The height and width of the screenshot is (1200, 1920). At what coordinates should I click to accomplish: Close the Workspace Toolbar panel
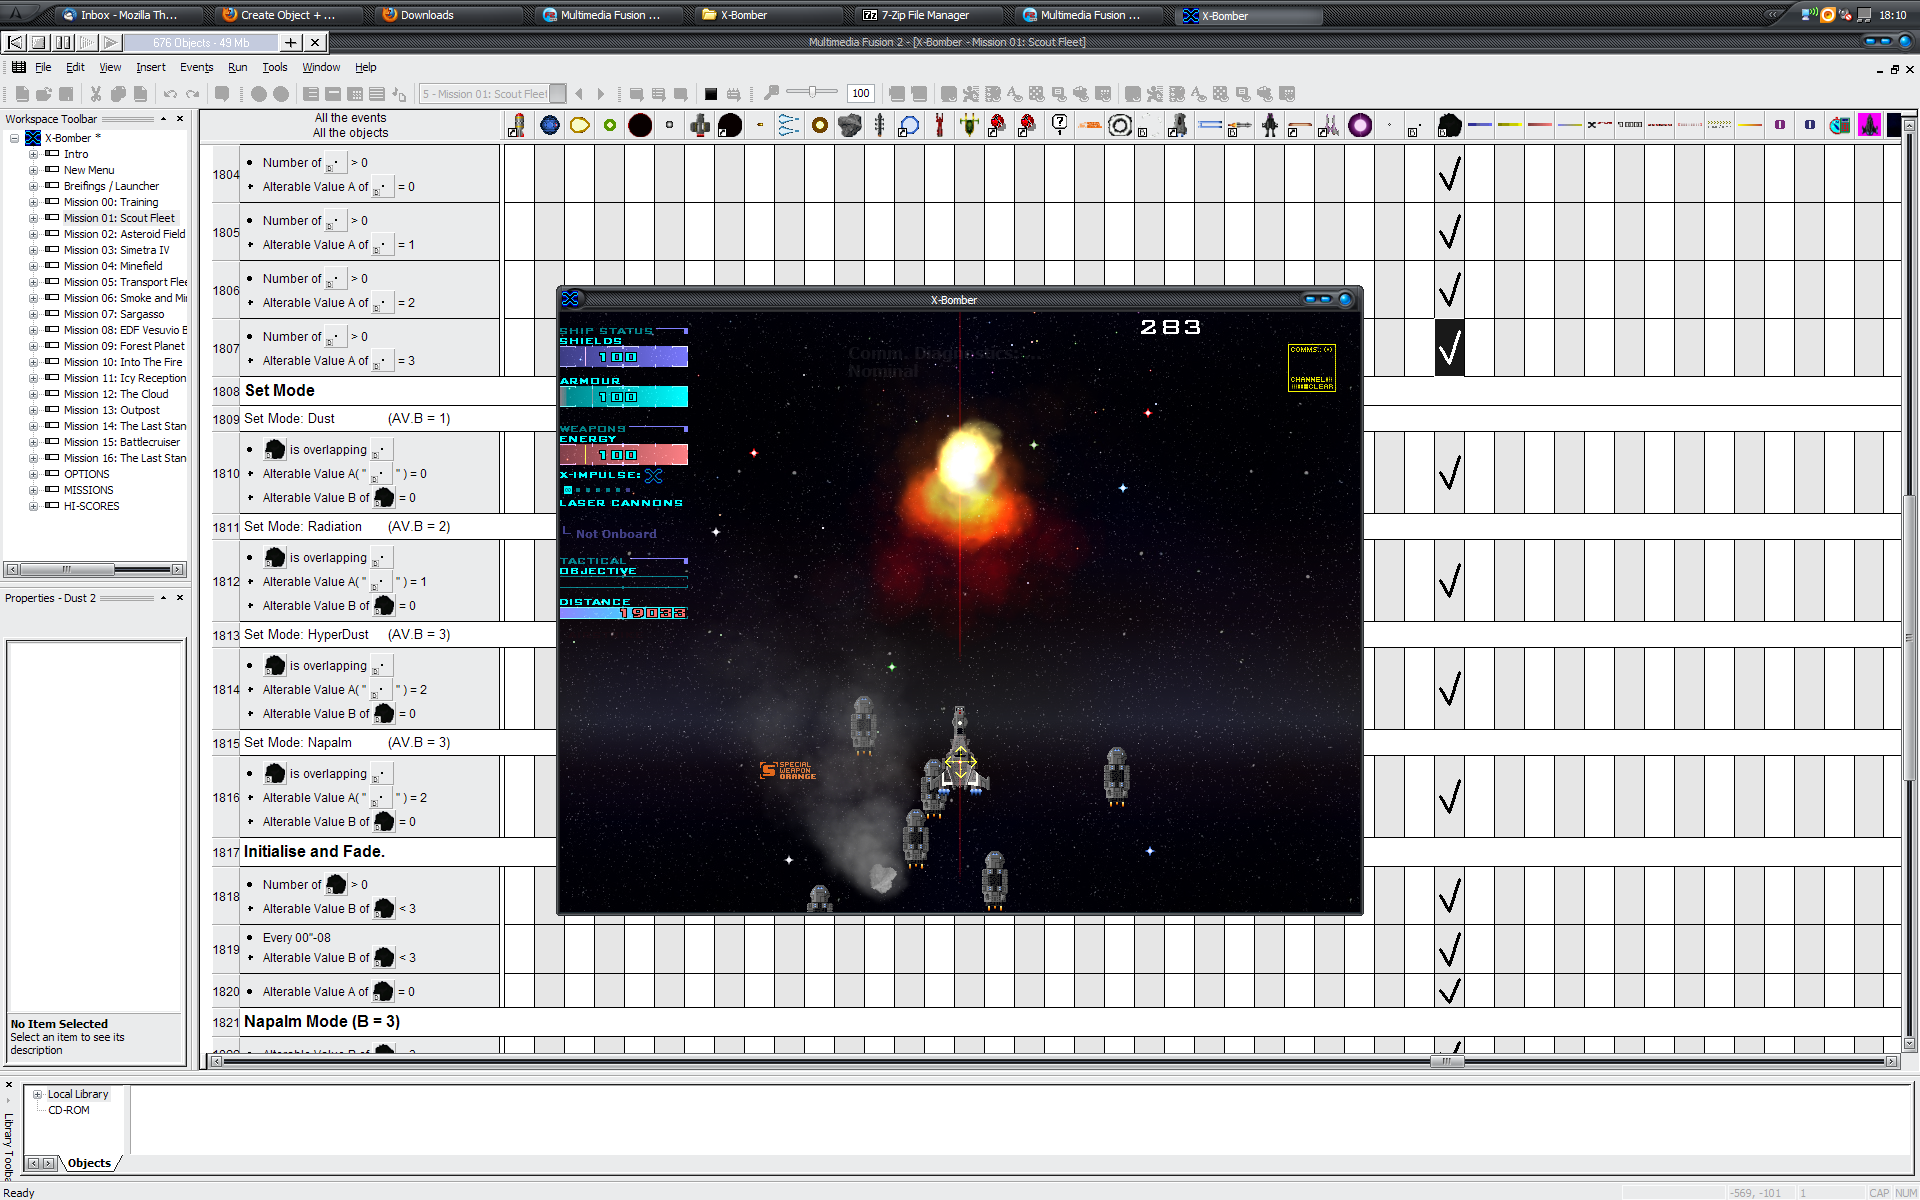tap(180, 119)
